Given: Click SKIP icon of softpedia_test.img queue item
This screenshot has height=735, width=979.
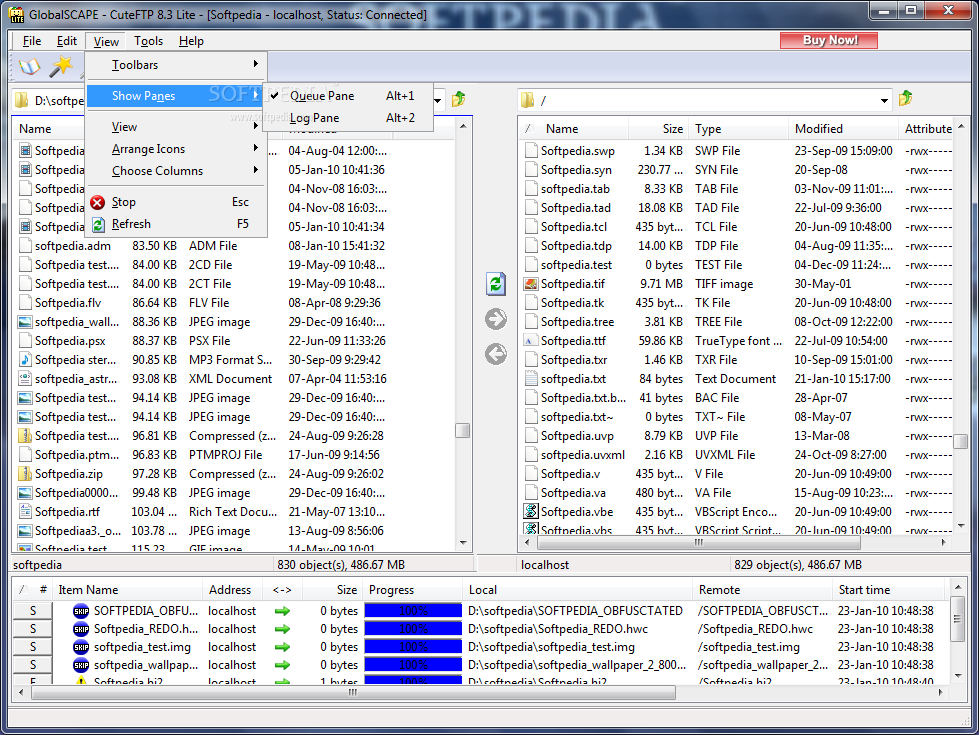Looking at the screenshot, I should pyautogui.click(x=81, y=647).
